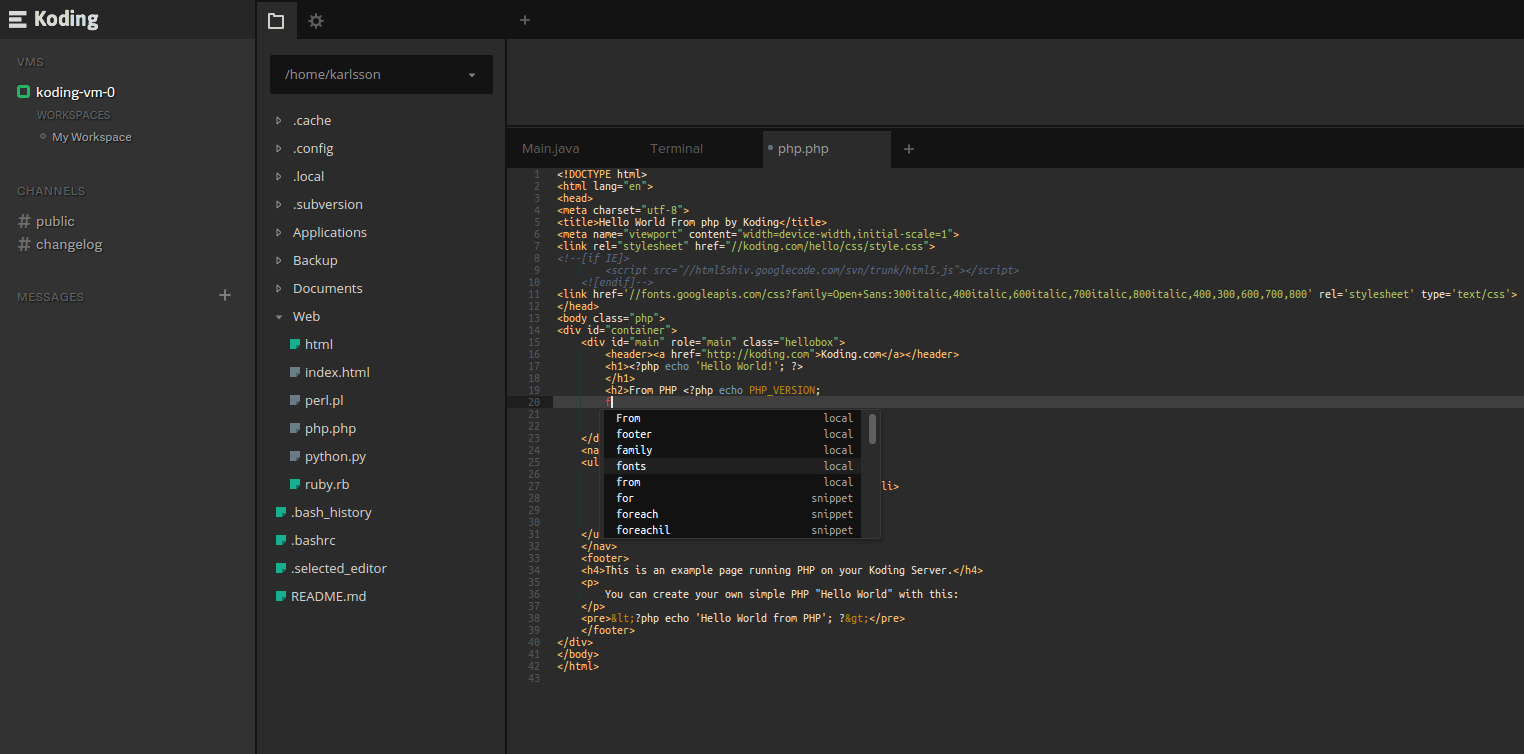This screenshot has height=754, width=1524.
Task: Open the README.md file icon
Action: coord(281,596)
